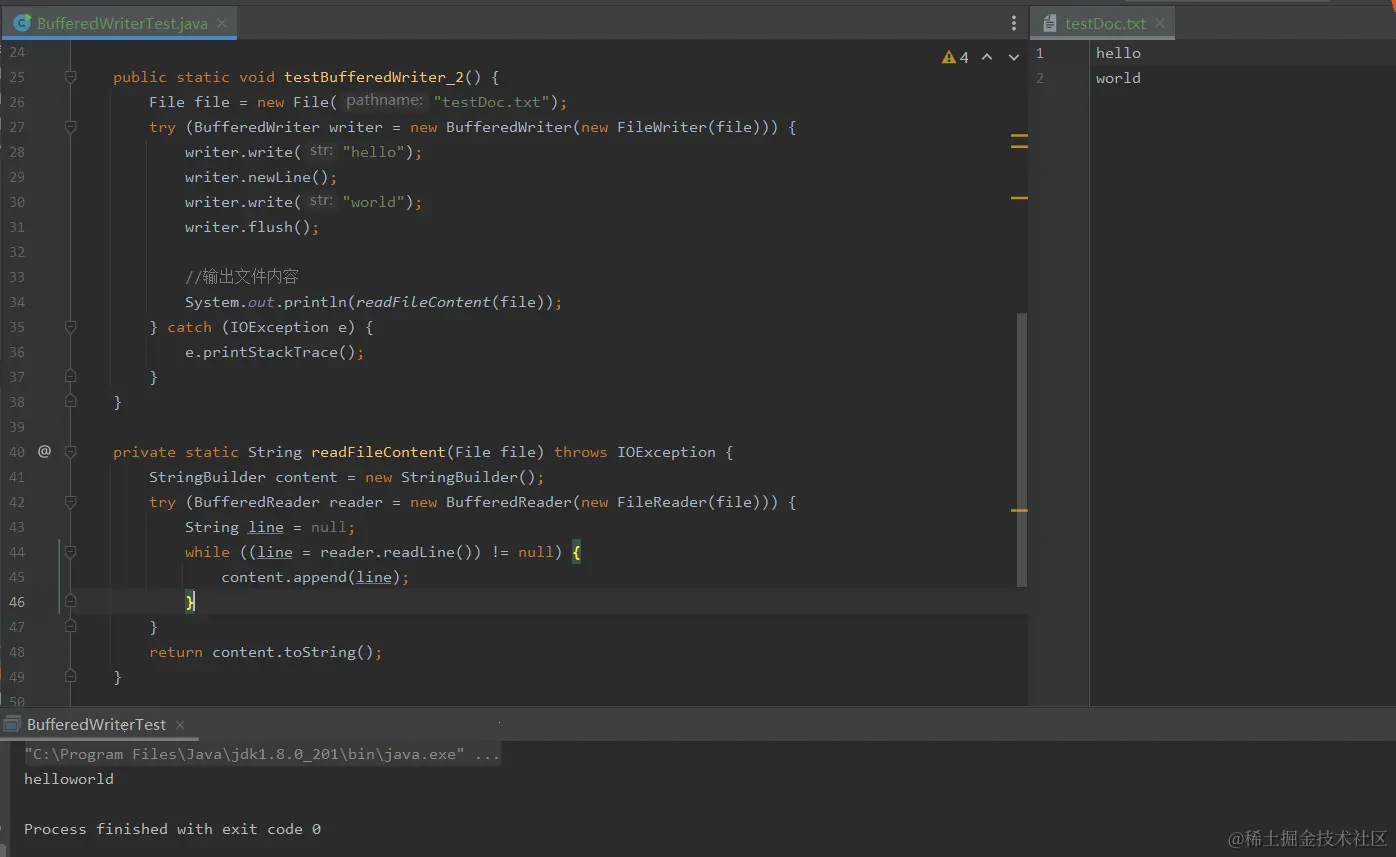Go to next highlighted problem down arrow
This screenshot has height=857, width=1396.
click(1014, 57)
